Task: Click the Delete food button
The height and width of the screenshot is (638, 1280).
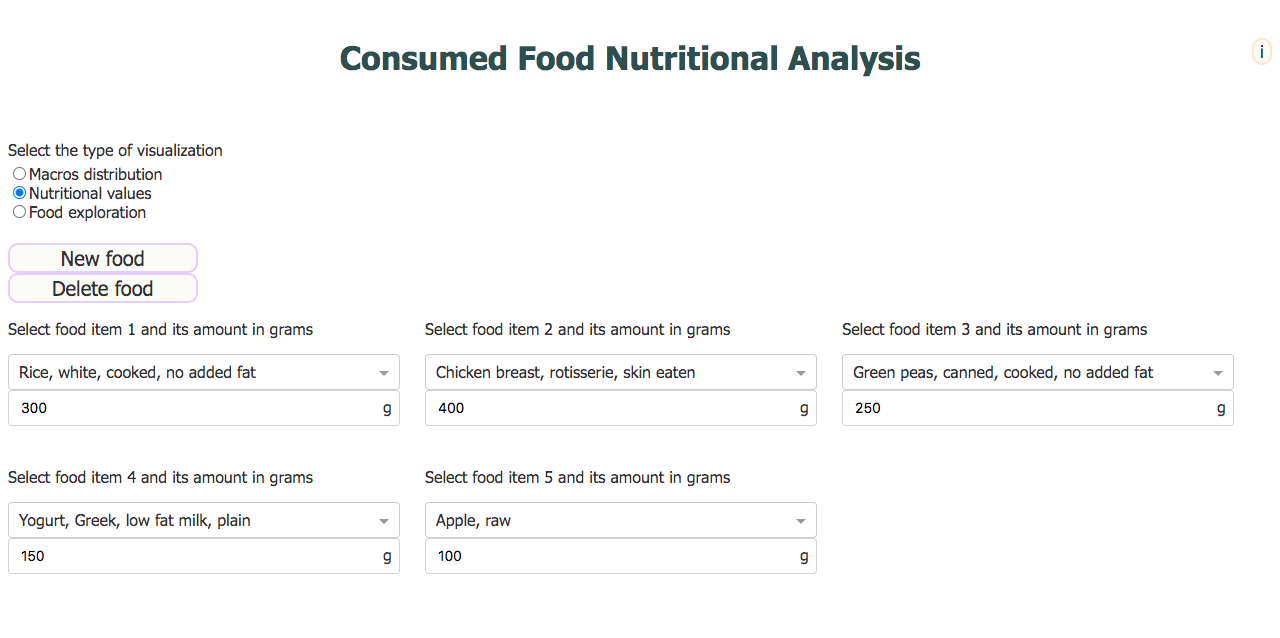Action: pyautogui.click(x=103, y=288)
